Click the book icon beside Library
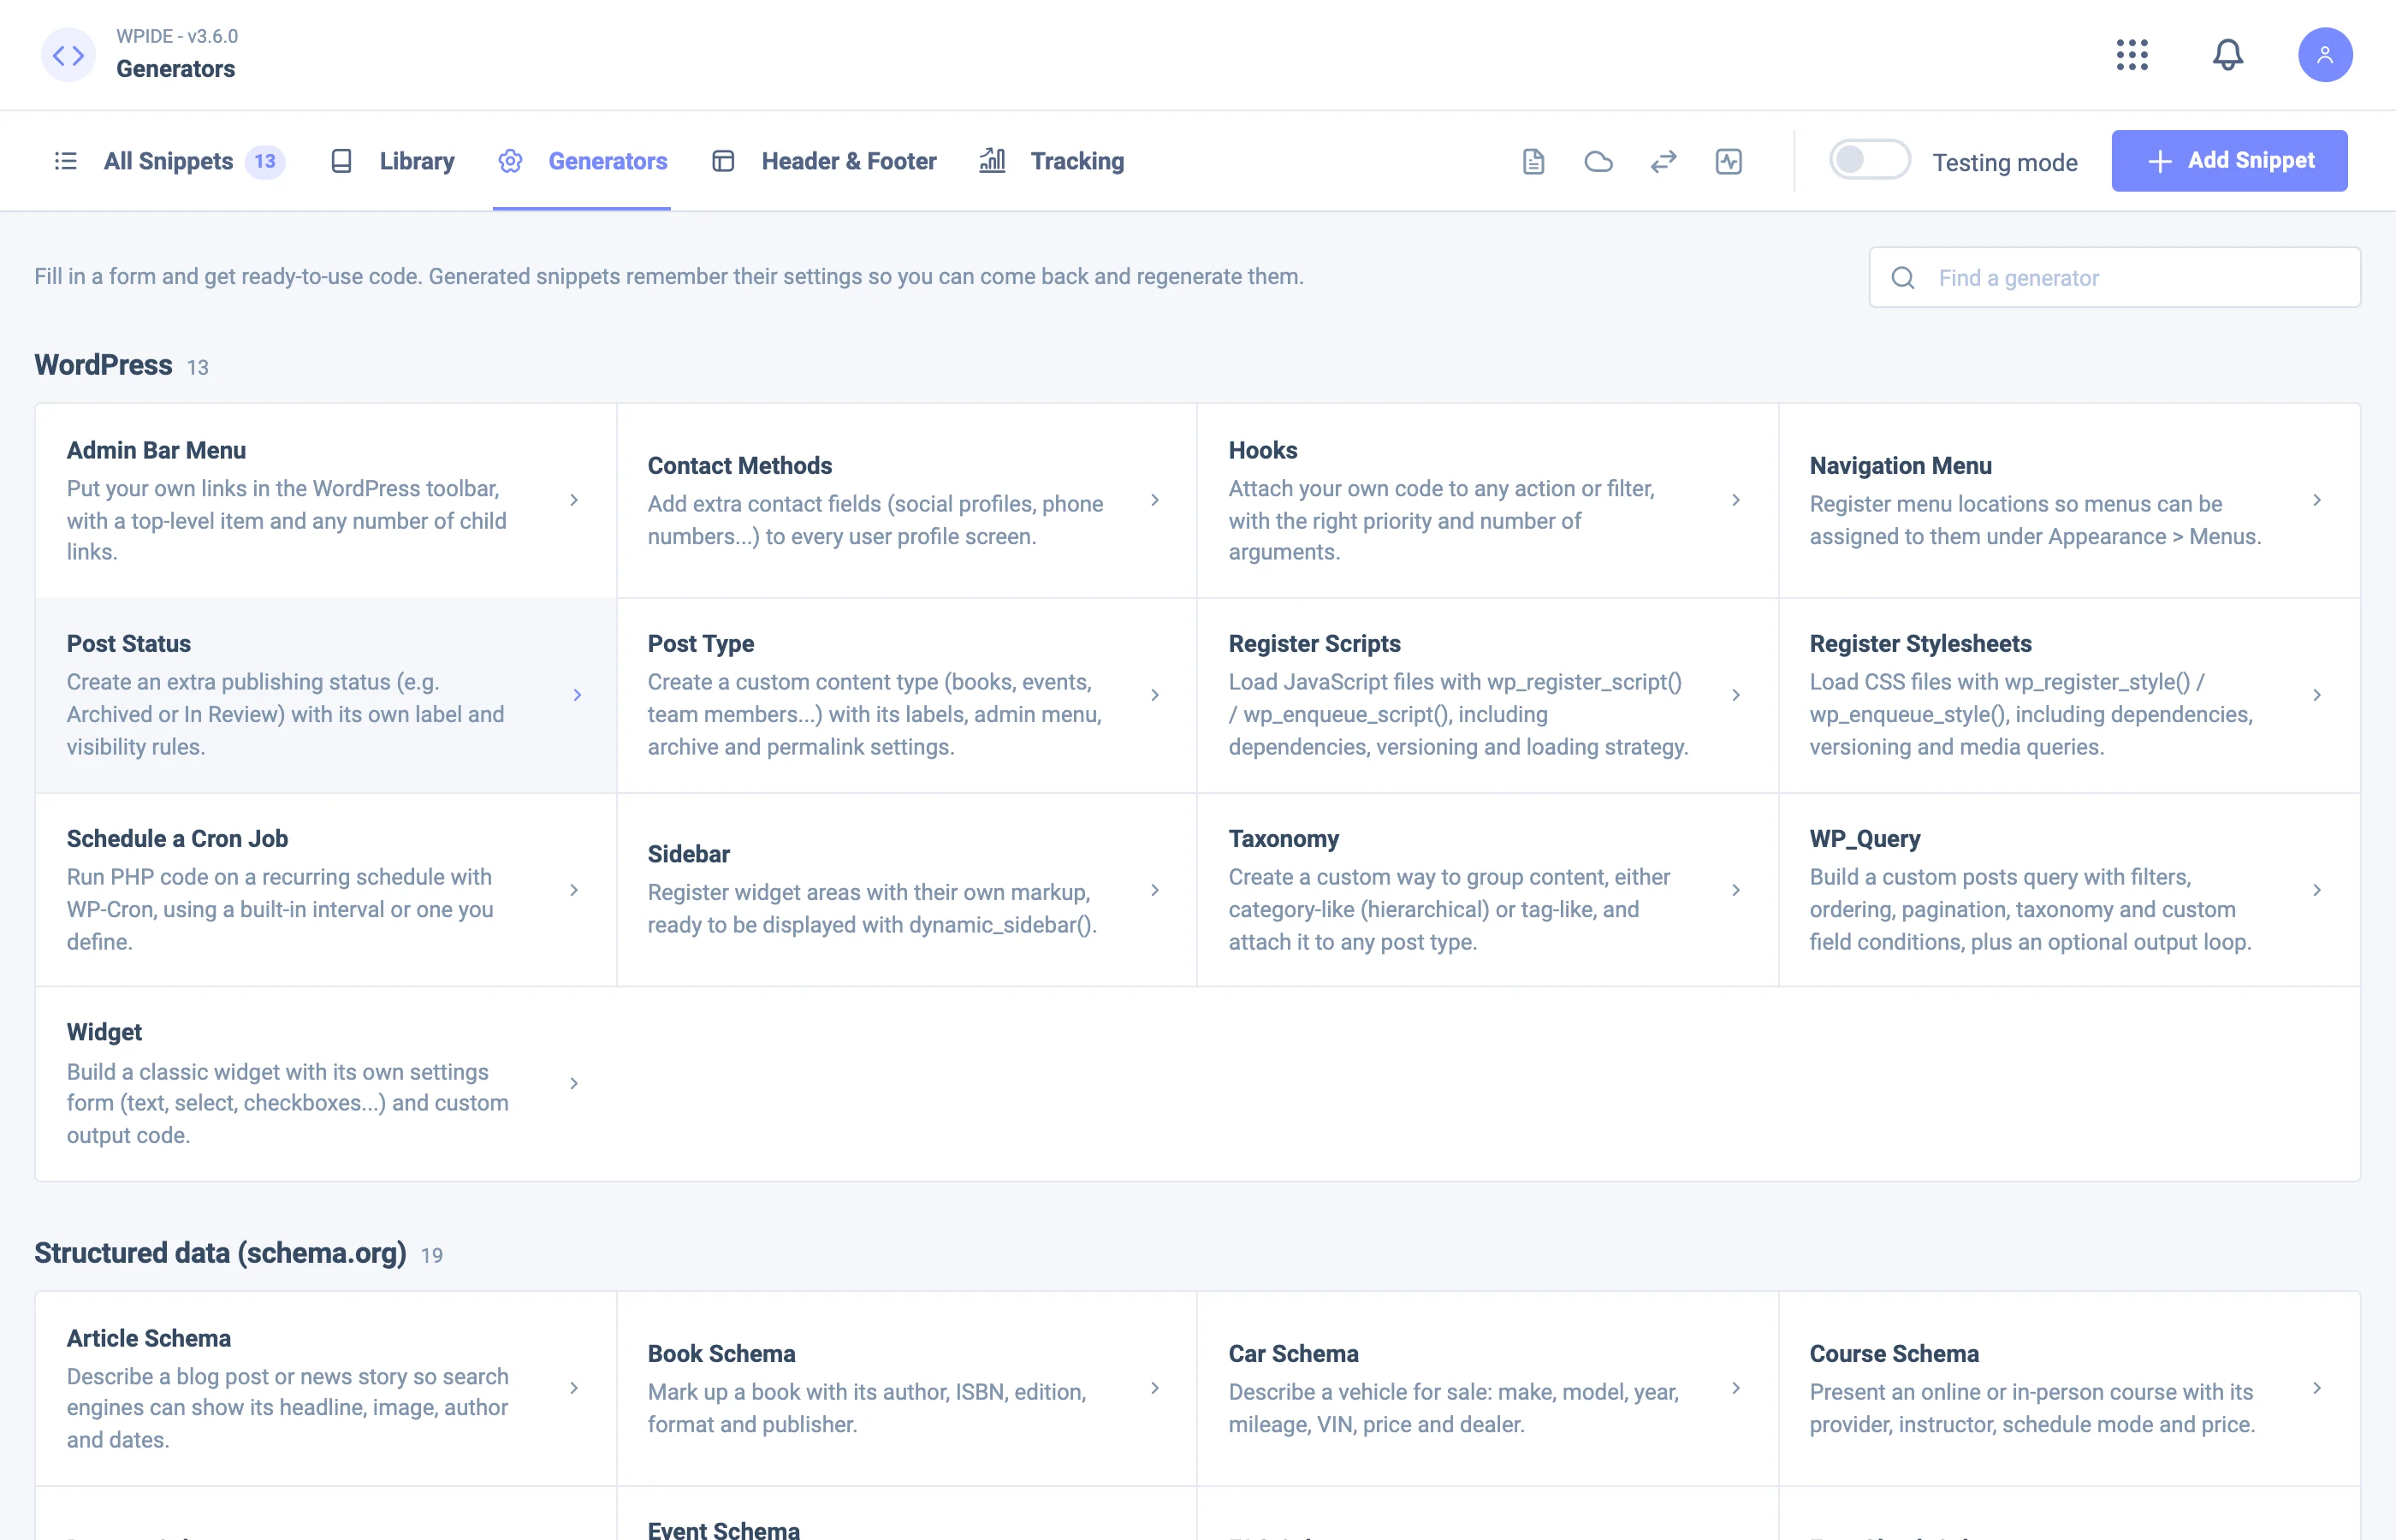Viewport: 2396px width, 1540px height. coord(341,162)
